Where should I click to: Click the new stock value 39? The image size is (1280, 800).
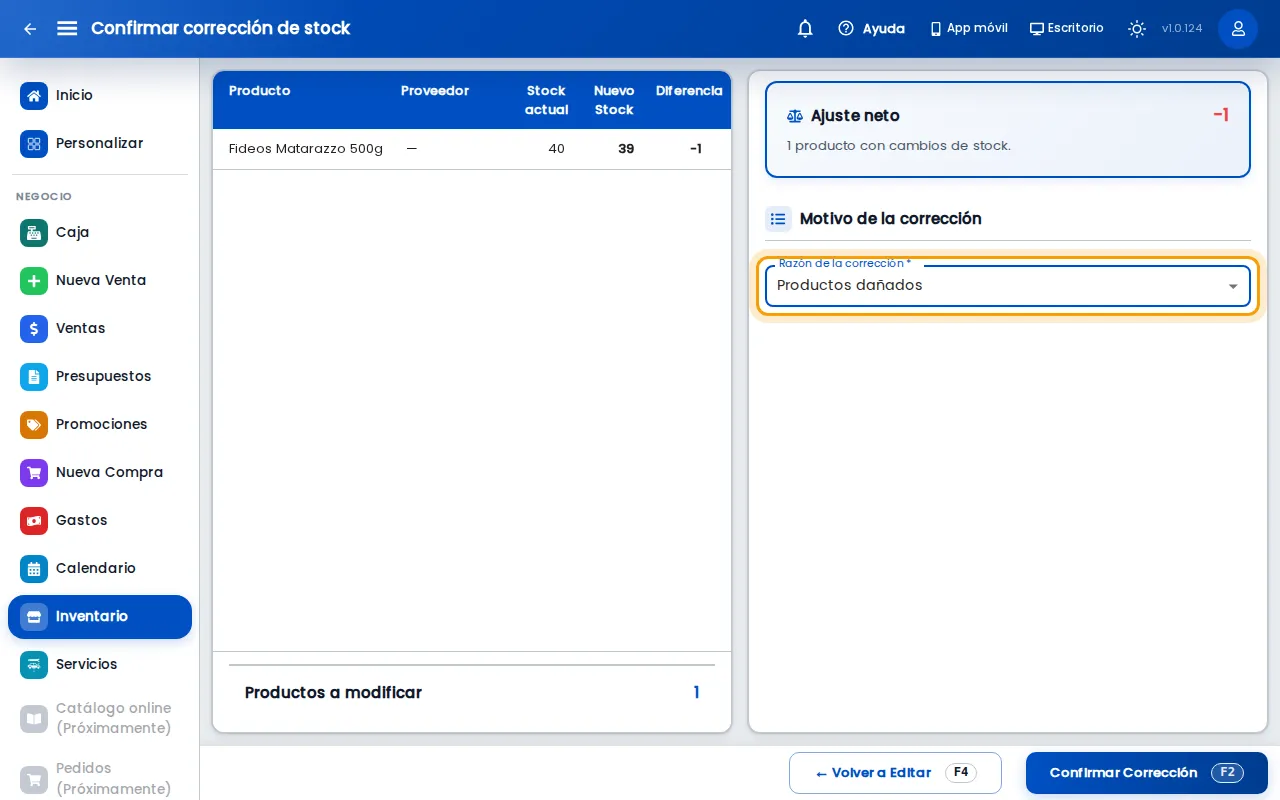tap(626, 149)
